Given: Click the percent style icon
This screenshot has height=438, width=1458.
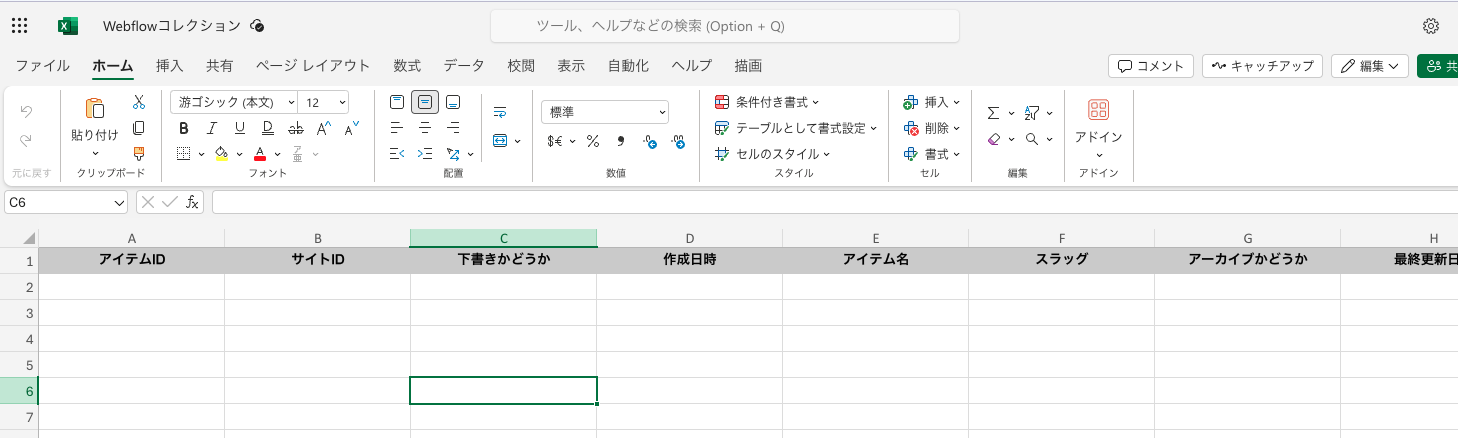Looking at the screenshot, I should coord(593,141).
